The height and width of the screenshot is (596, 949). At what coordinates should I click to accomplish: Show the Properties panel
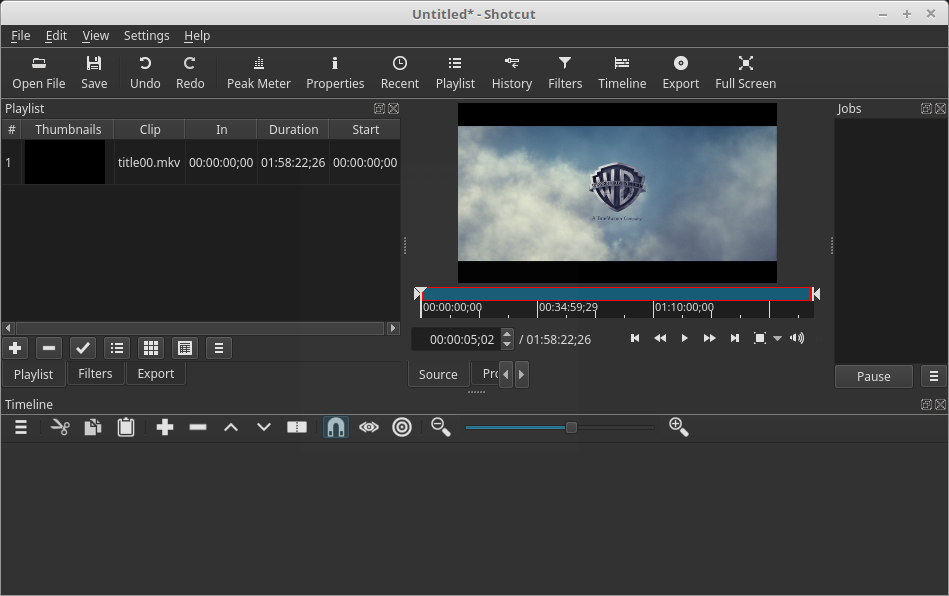(x=335, y=73)
